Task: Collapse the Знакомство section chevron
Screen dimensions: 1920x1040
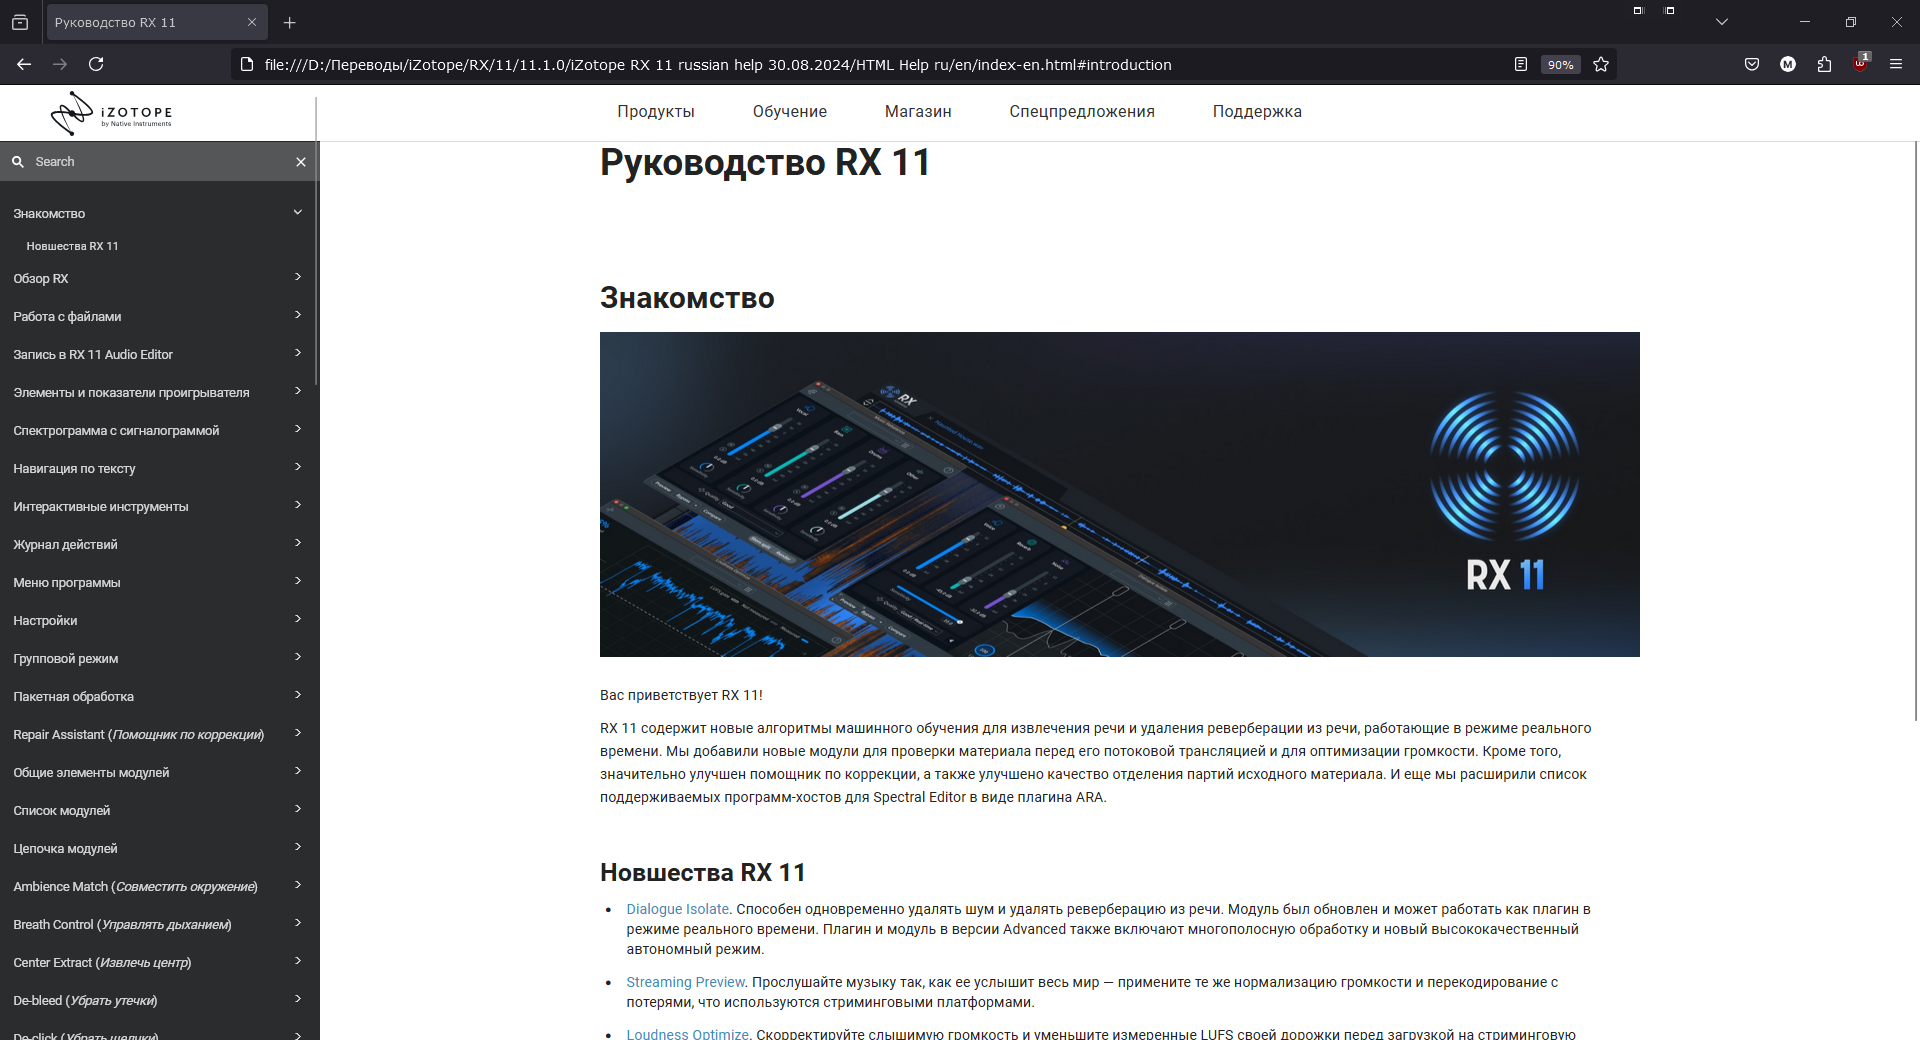Action: (x=298, y=212)
